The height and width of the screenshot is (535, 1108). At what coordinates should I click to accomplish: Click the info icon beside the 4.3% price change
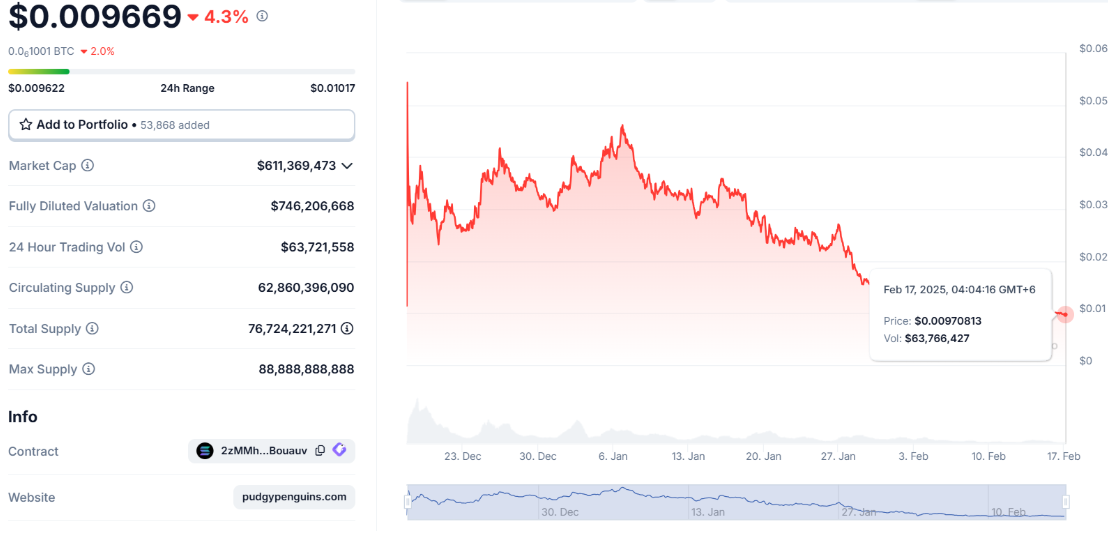[262, 16]
